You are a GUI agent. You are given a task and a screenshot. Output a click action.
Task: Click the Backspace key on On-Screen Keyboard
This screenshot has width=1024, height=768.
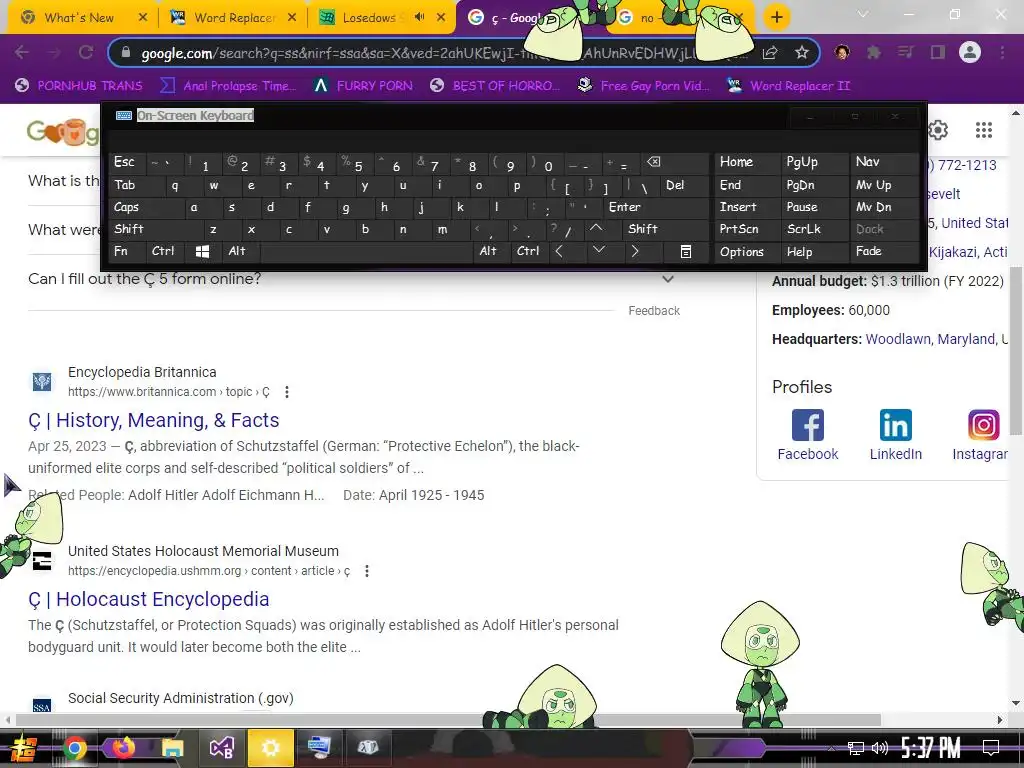[653, 163]
